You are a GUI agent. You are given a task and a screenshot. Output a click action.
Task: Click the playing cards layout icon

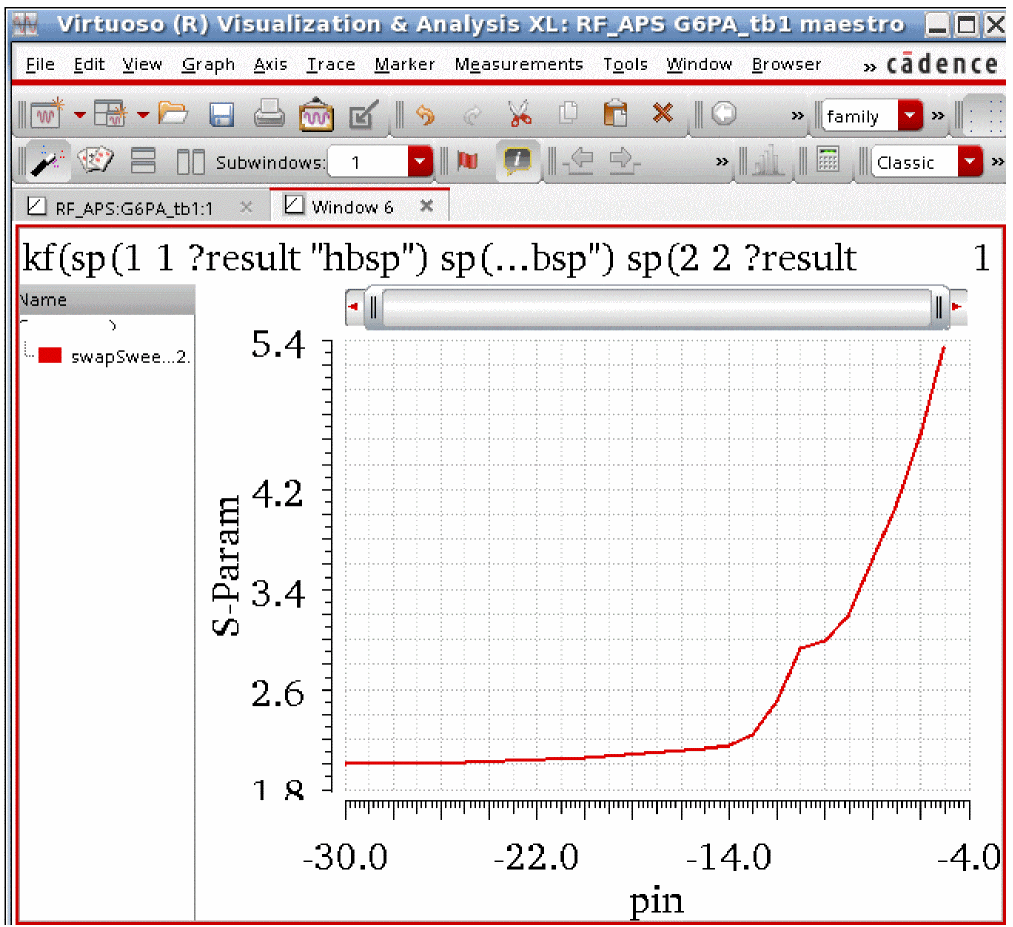coord(95,160)
